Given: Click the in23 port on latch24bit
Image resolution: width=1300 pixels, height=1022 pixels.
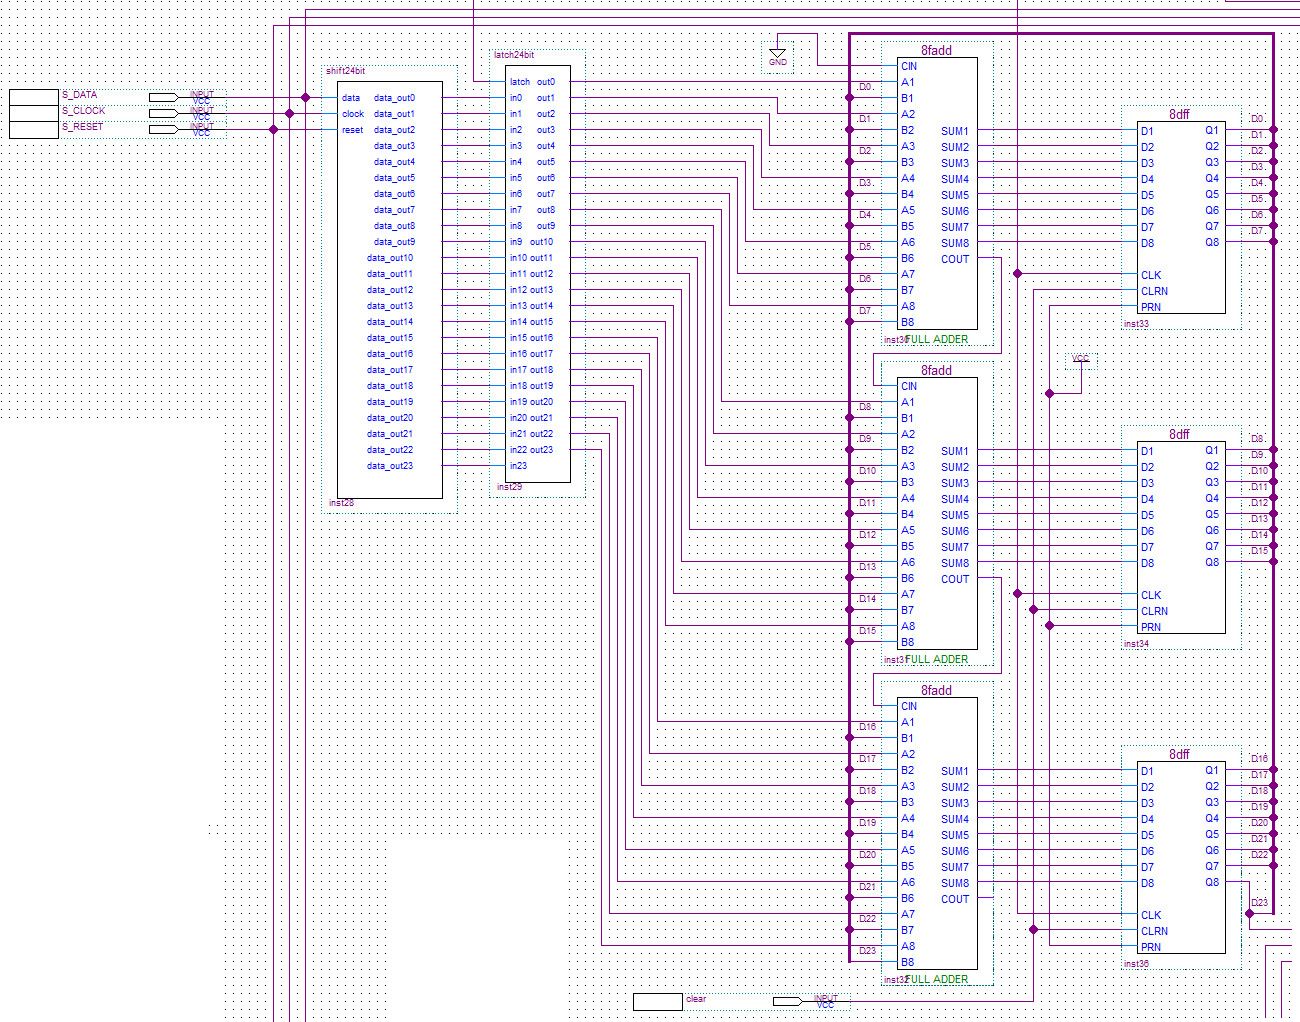Looking at the screenshot, I should click(x=518, y=466).
